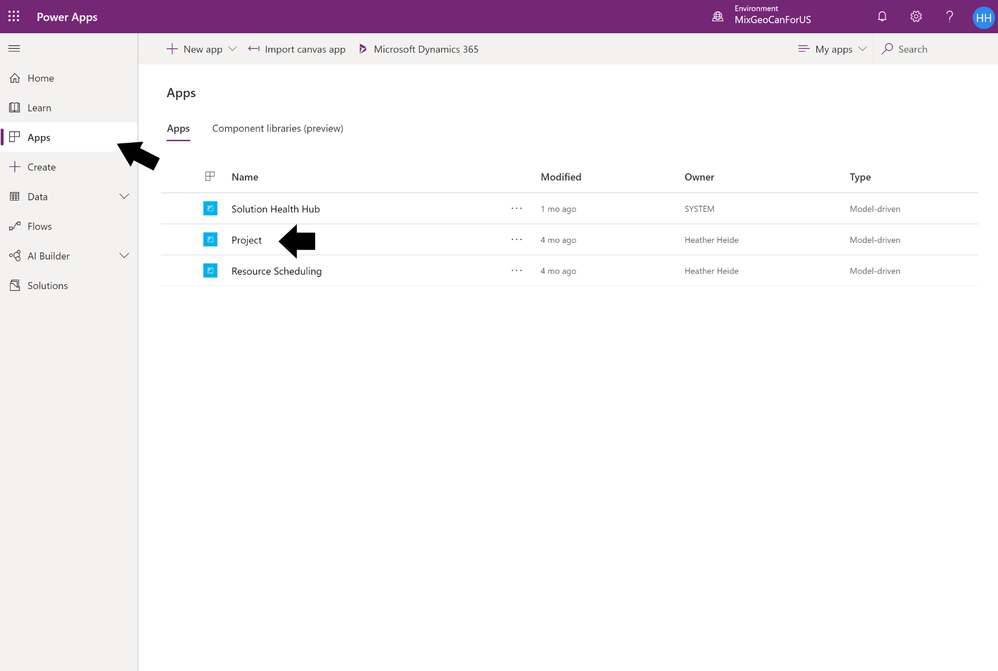The height and width of the screenshot is (671, 998).
Task: Click the Solution Health Hub app icon
Action: (210, 208)
